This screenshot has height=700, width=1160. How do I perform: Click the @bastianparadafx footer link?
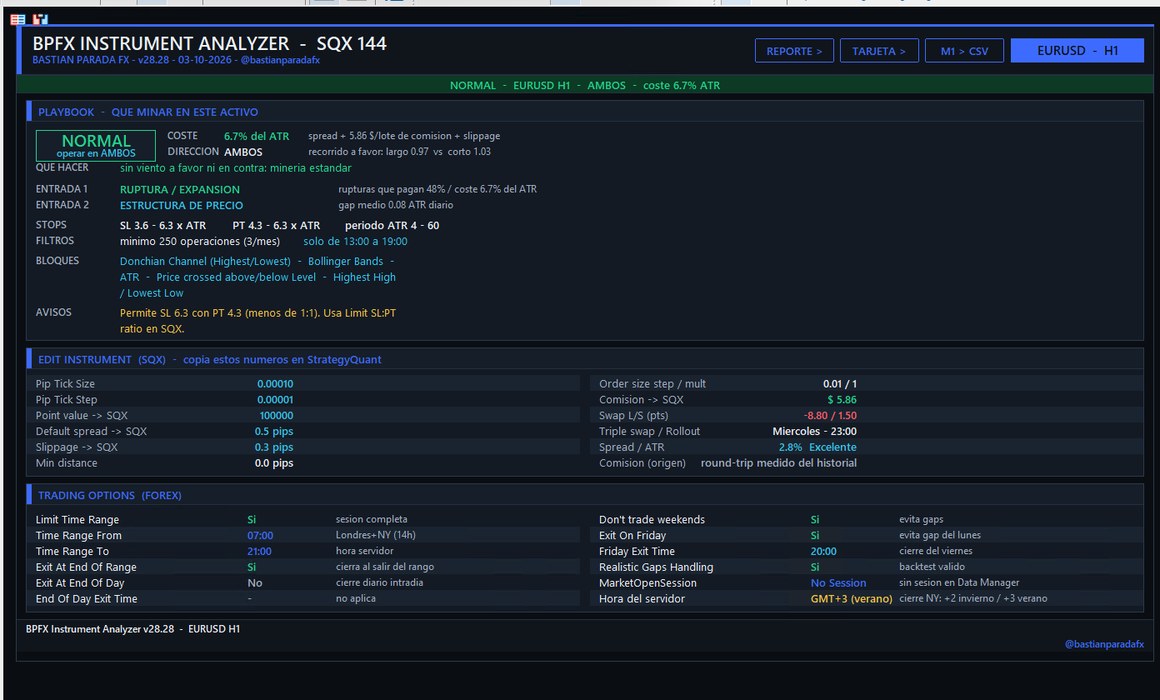pos(1104,645)
